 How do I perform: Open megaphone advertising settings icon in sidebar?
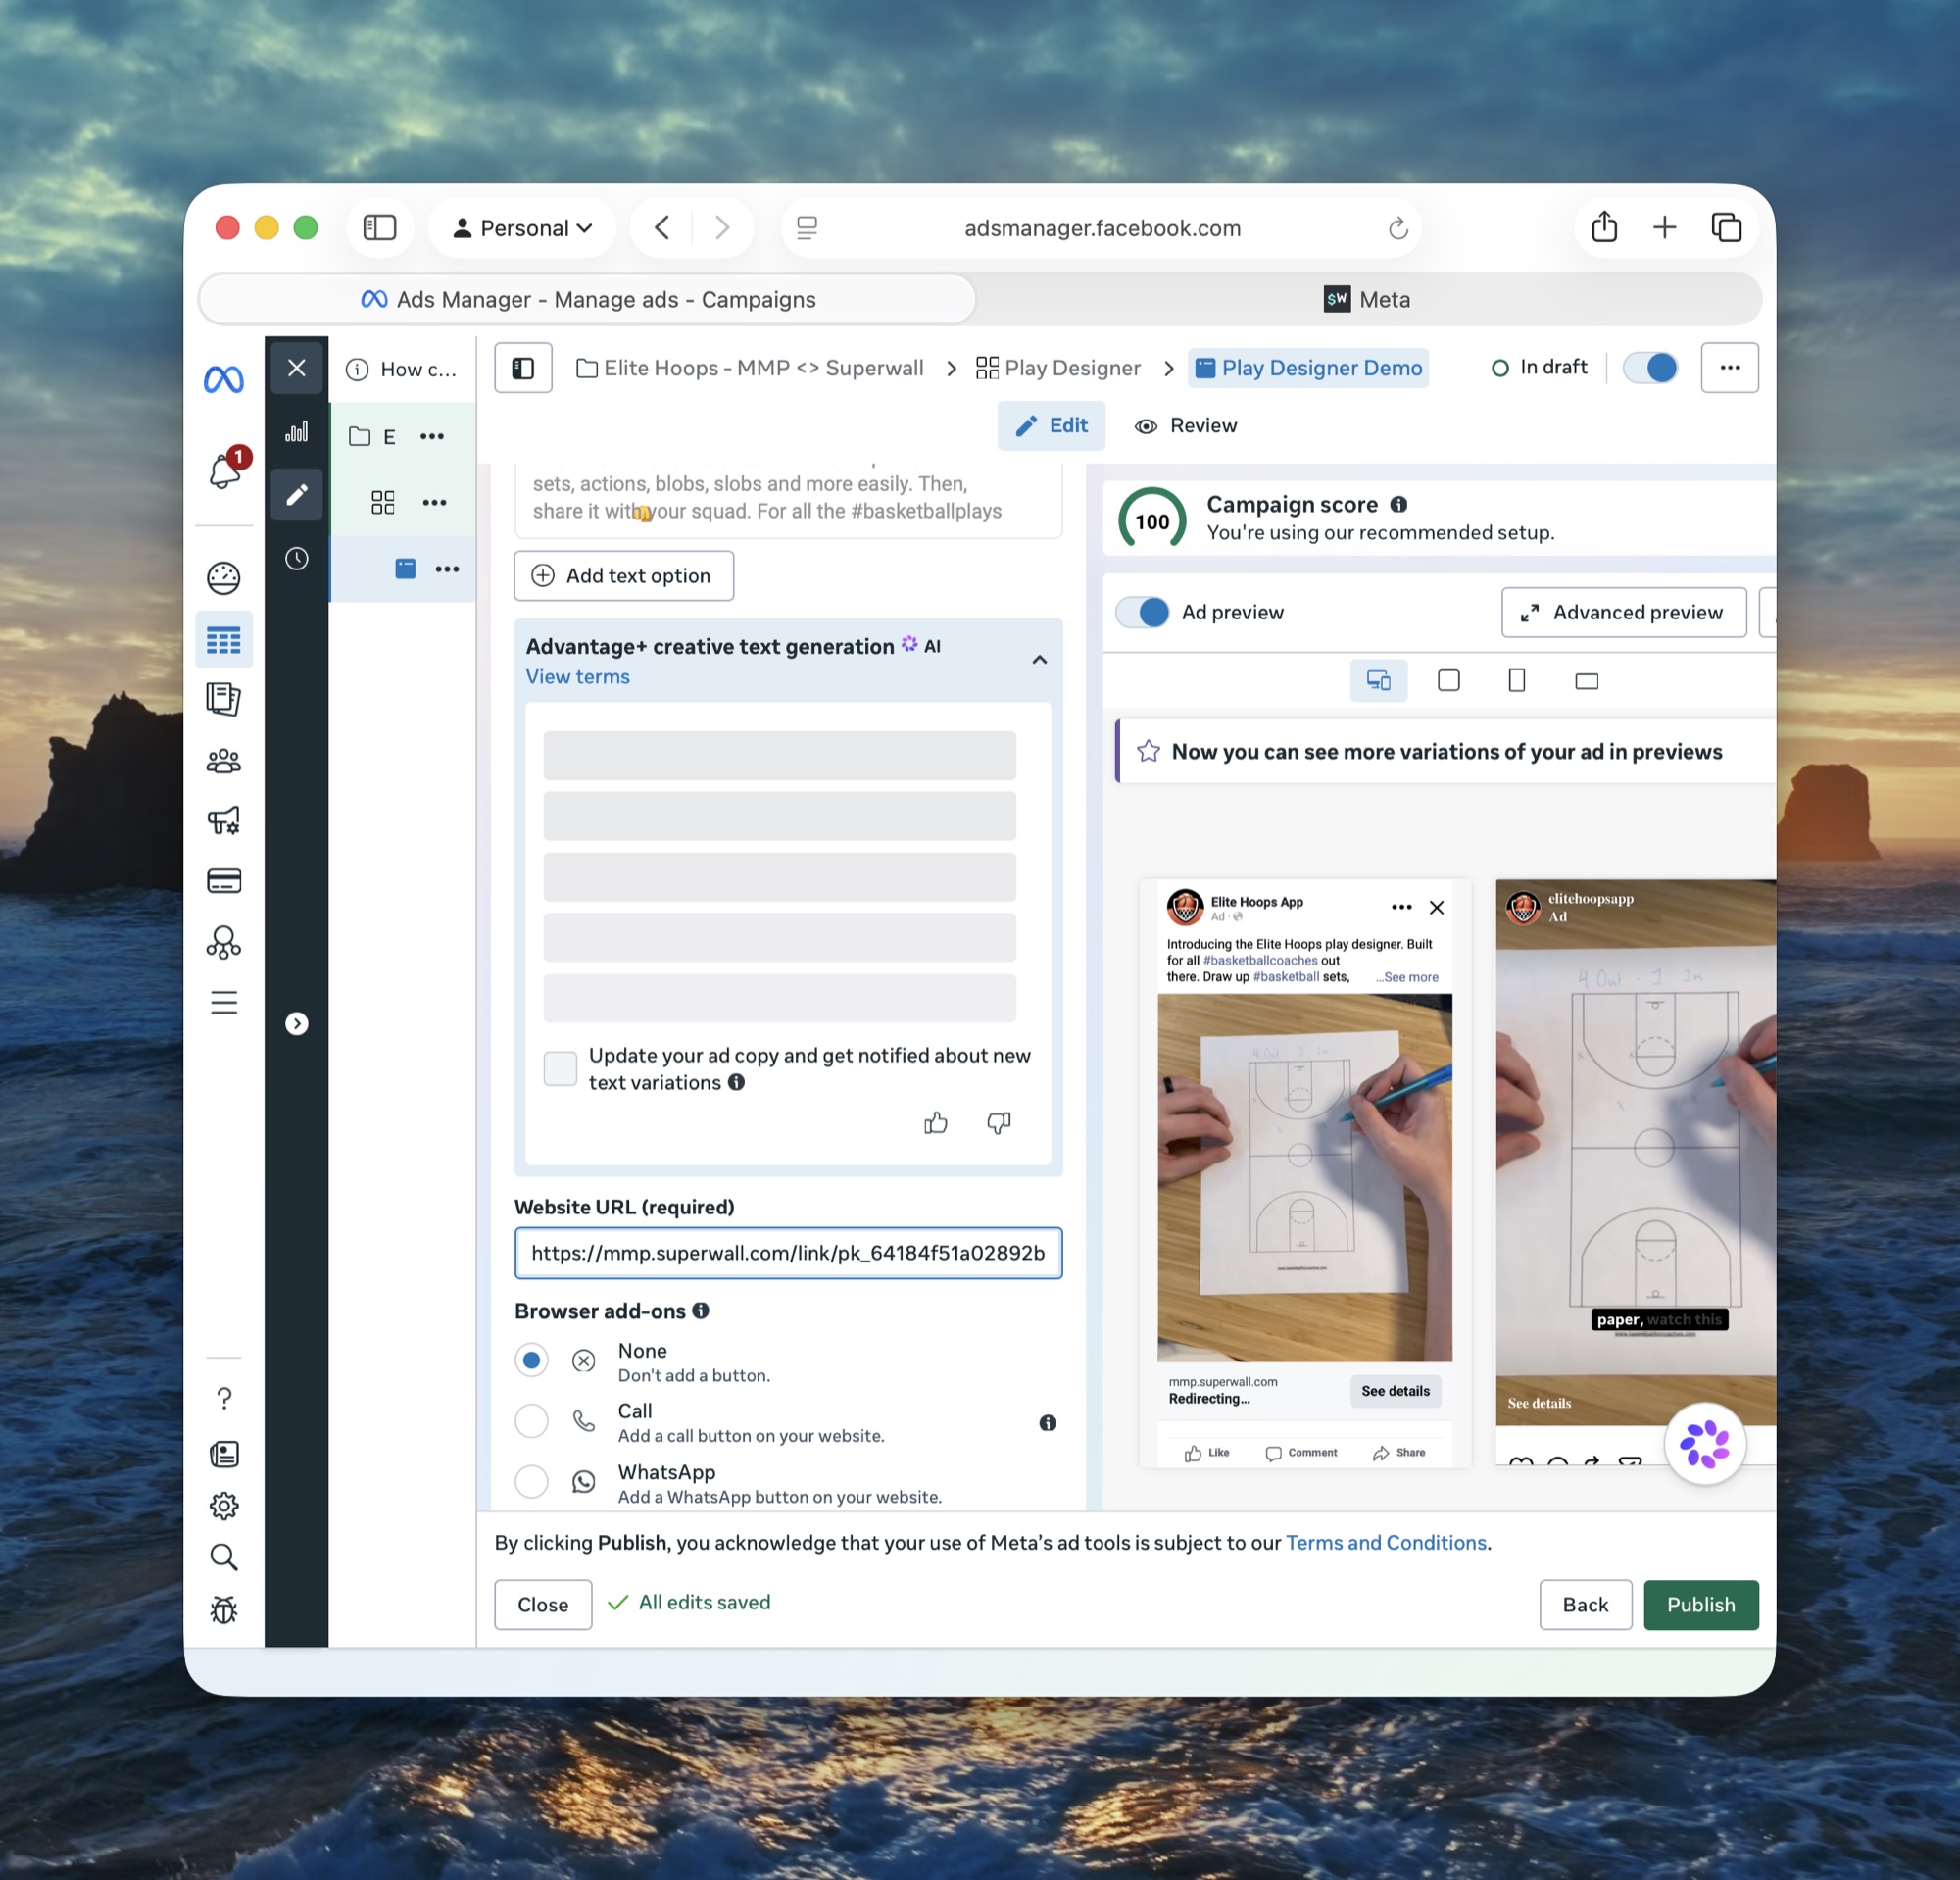pos(223,820)
